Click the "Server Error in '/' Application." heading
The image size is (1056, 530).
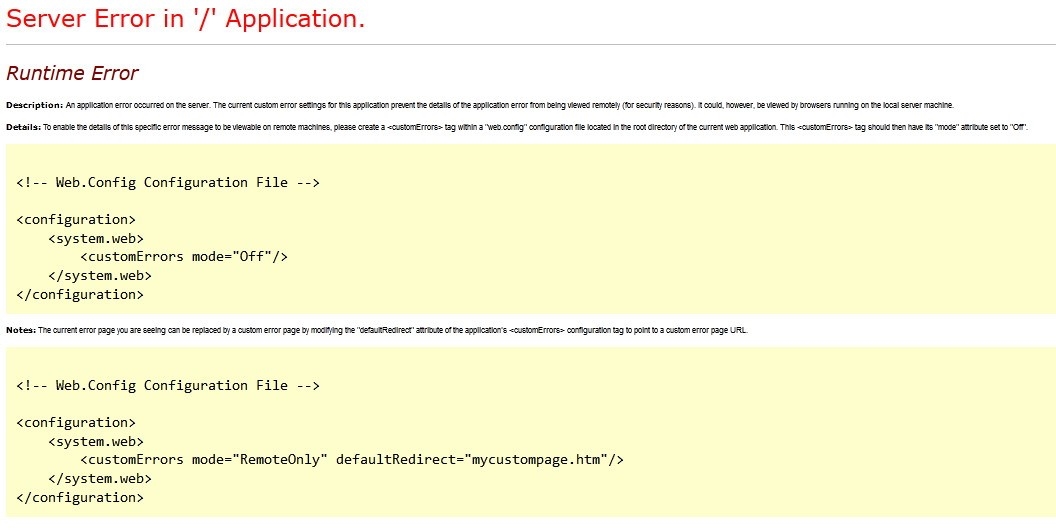click(186, 19)
